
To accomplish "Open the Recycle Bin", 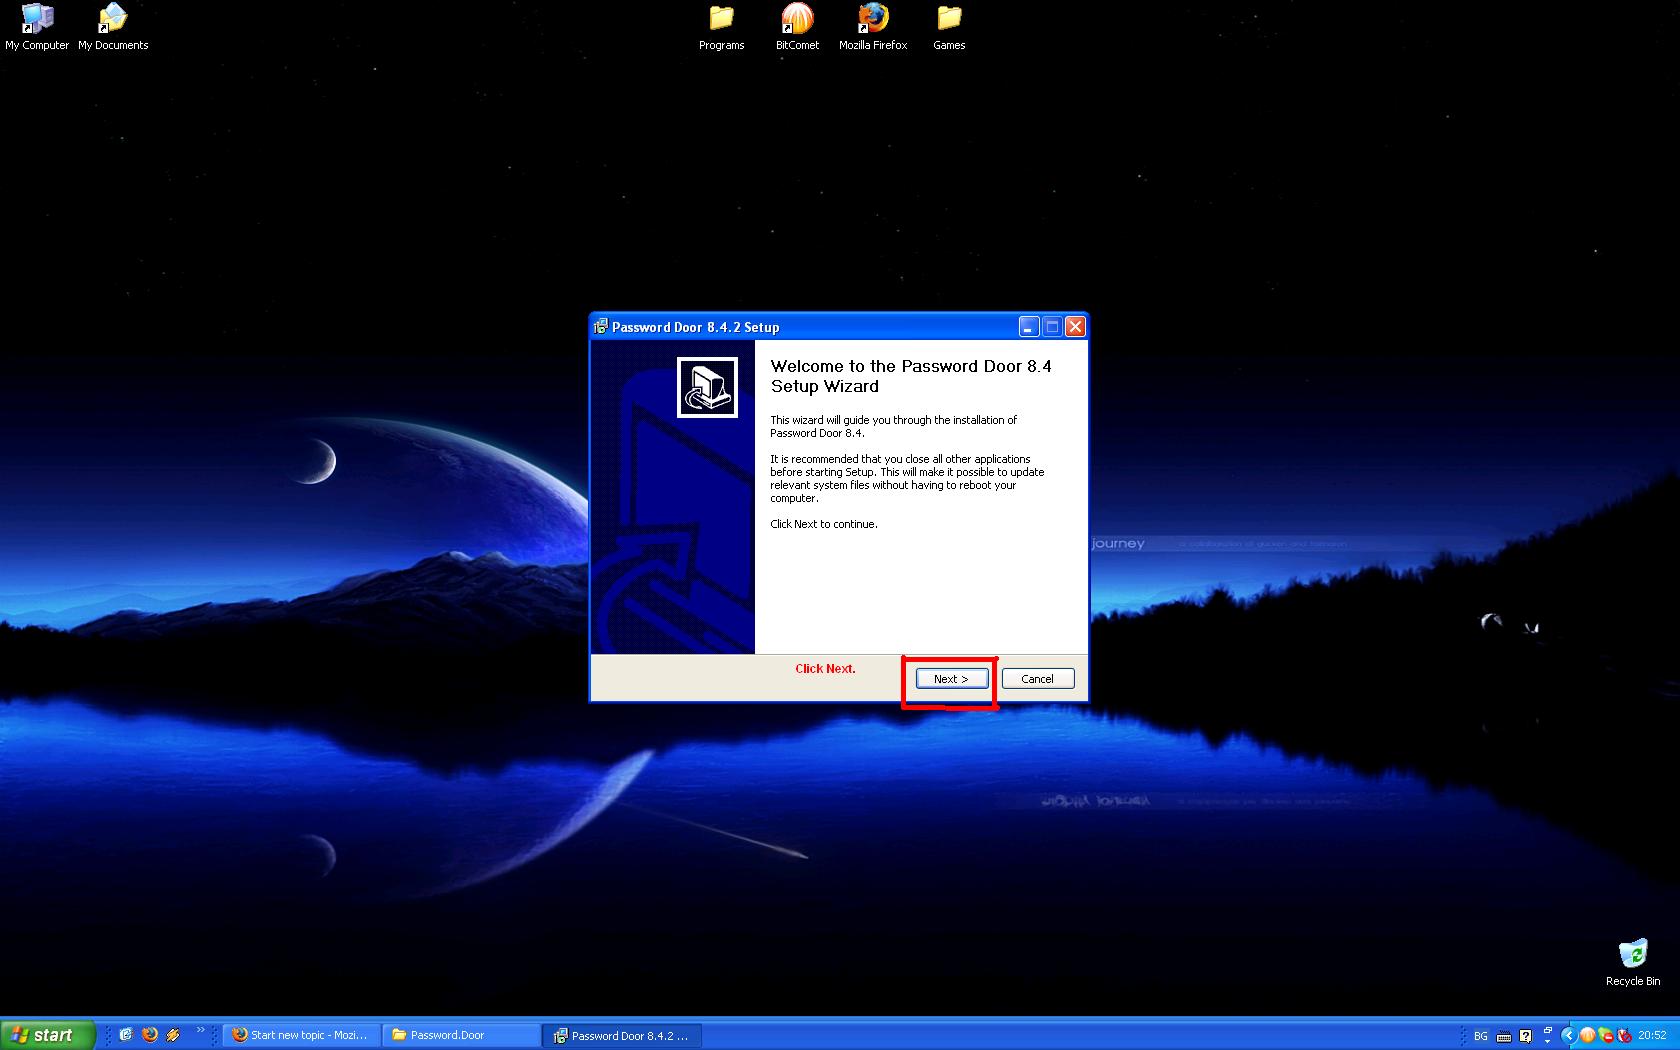I will pyautogui.click(x=1632, y=962).
